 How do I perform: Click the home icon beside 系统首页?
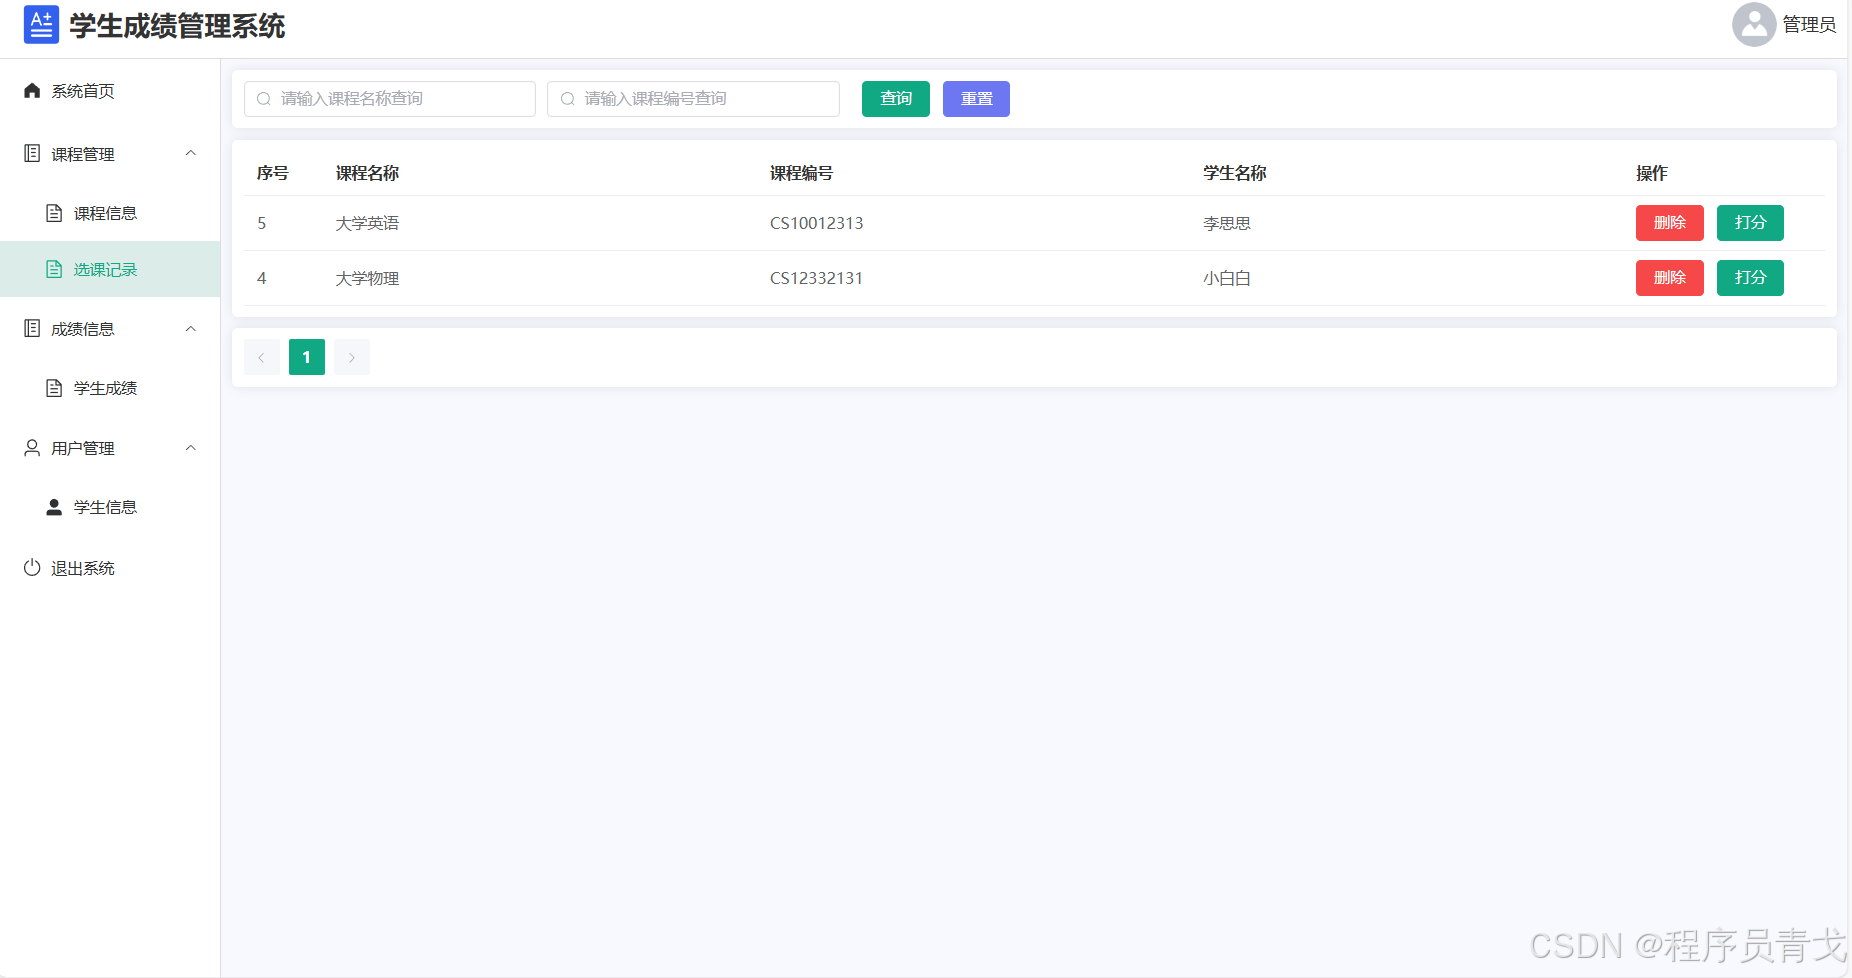tap(32, 91)
